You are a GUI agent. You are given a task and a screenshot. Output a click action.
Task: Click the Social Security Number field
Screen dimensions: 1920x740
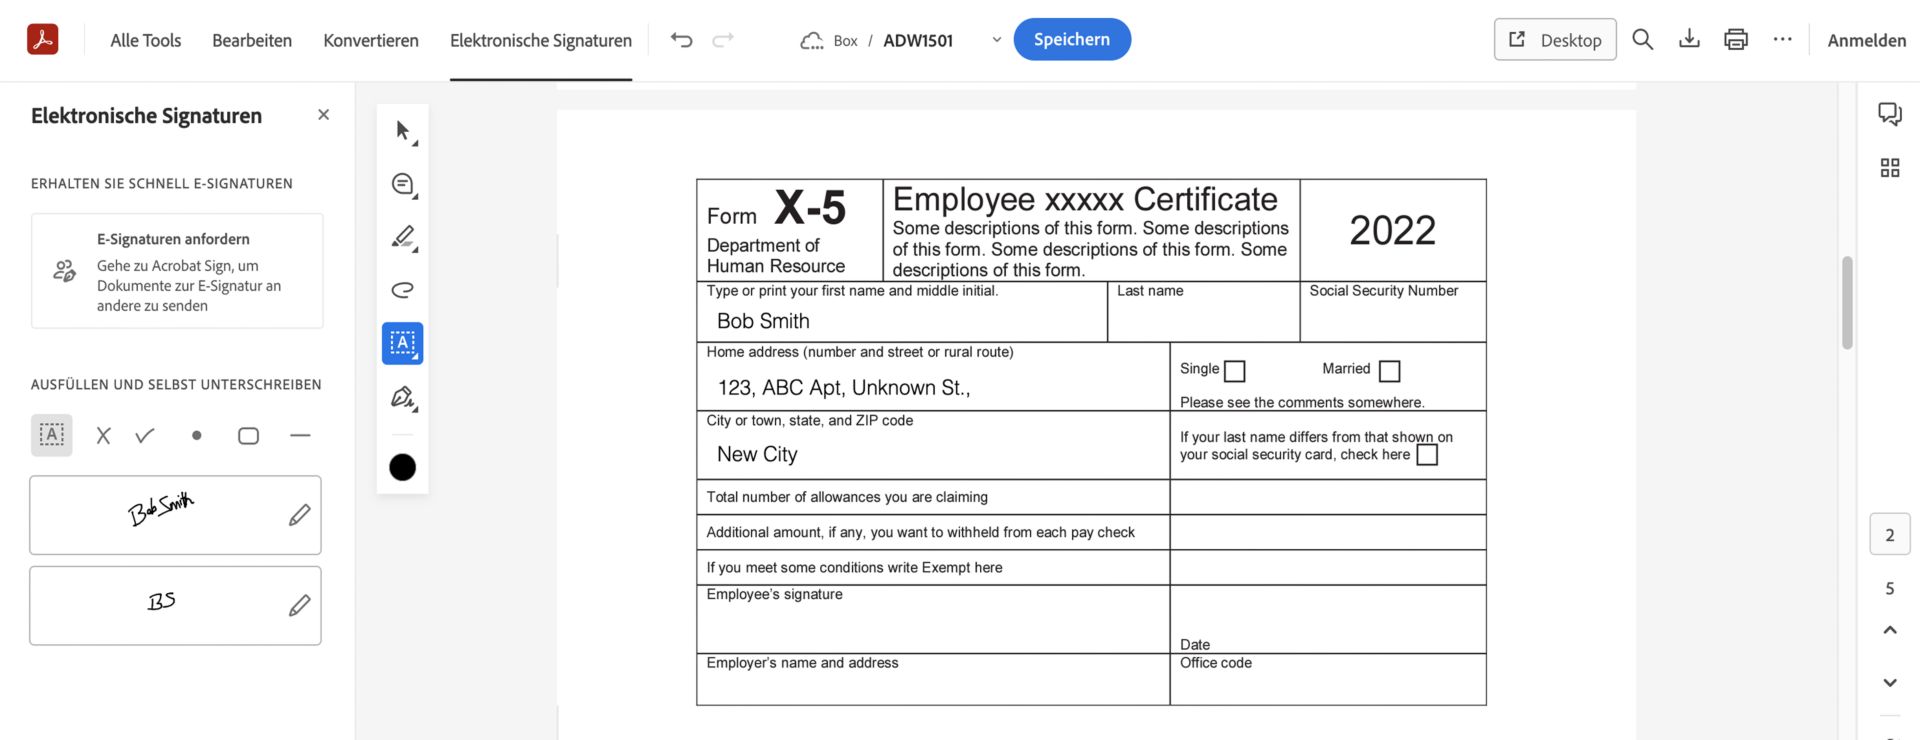pyautogui.click(x=1393, y=312)
